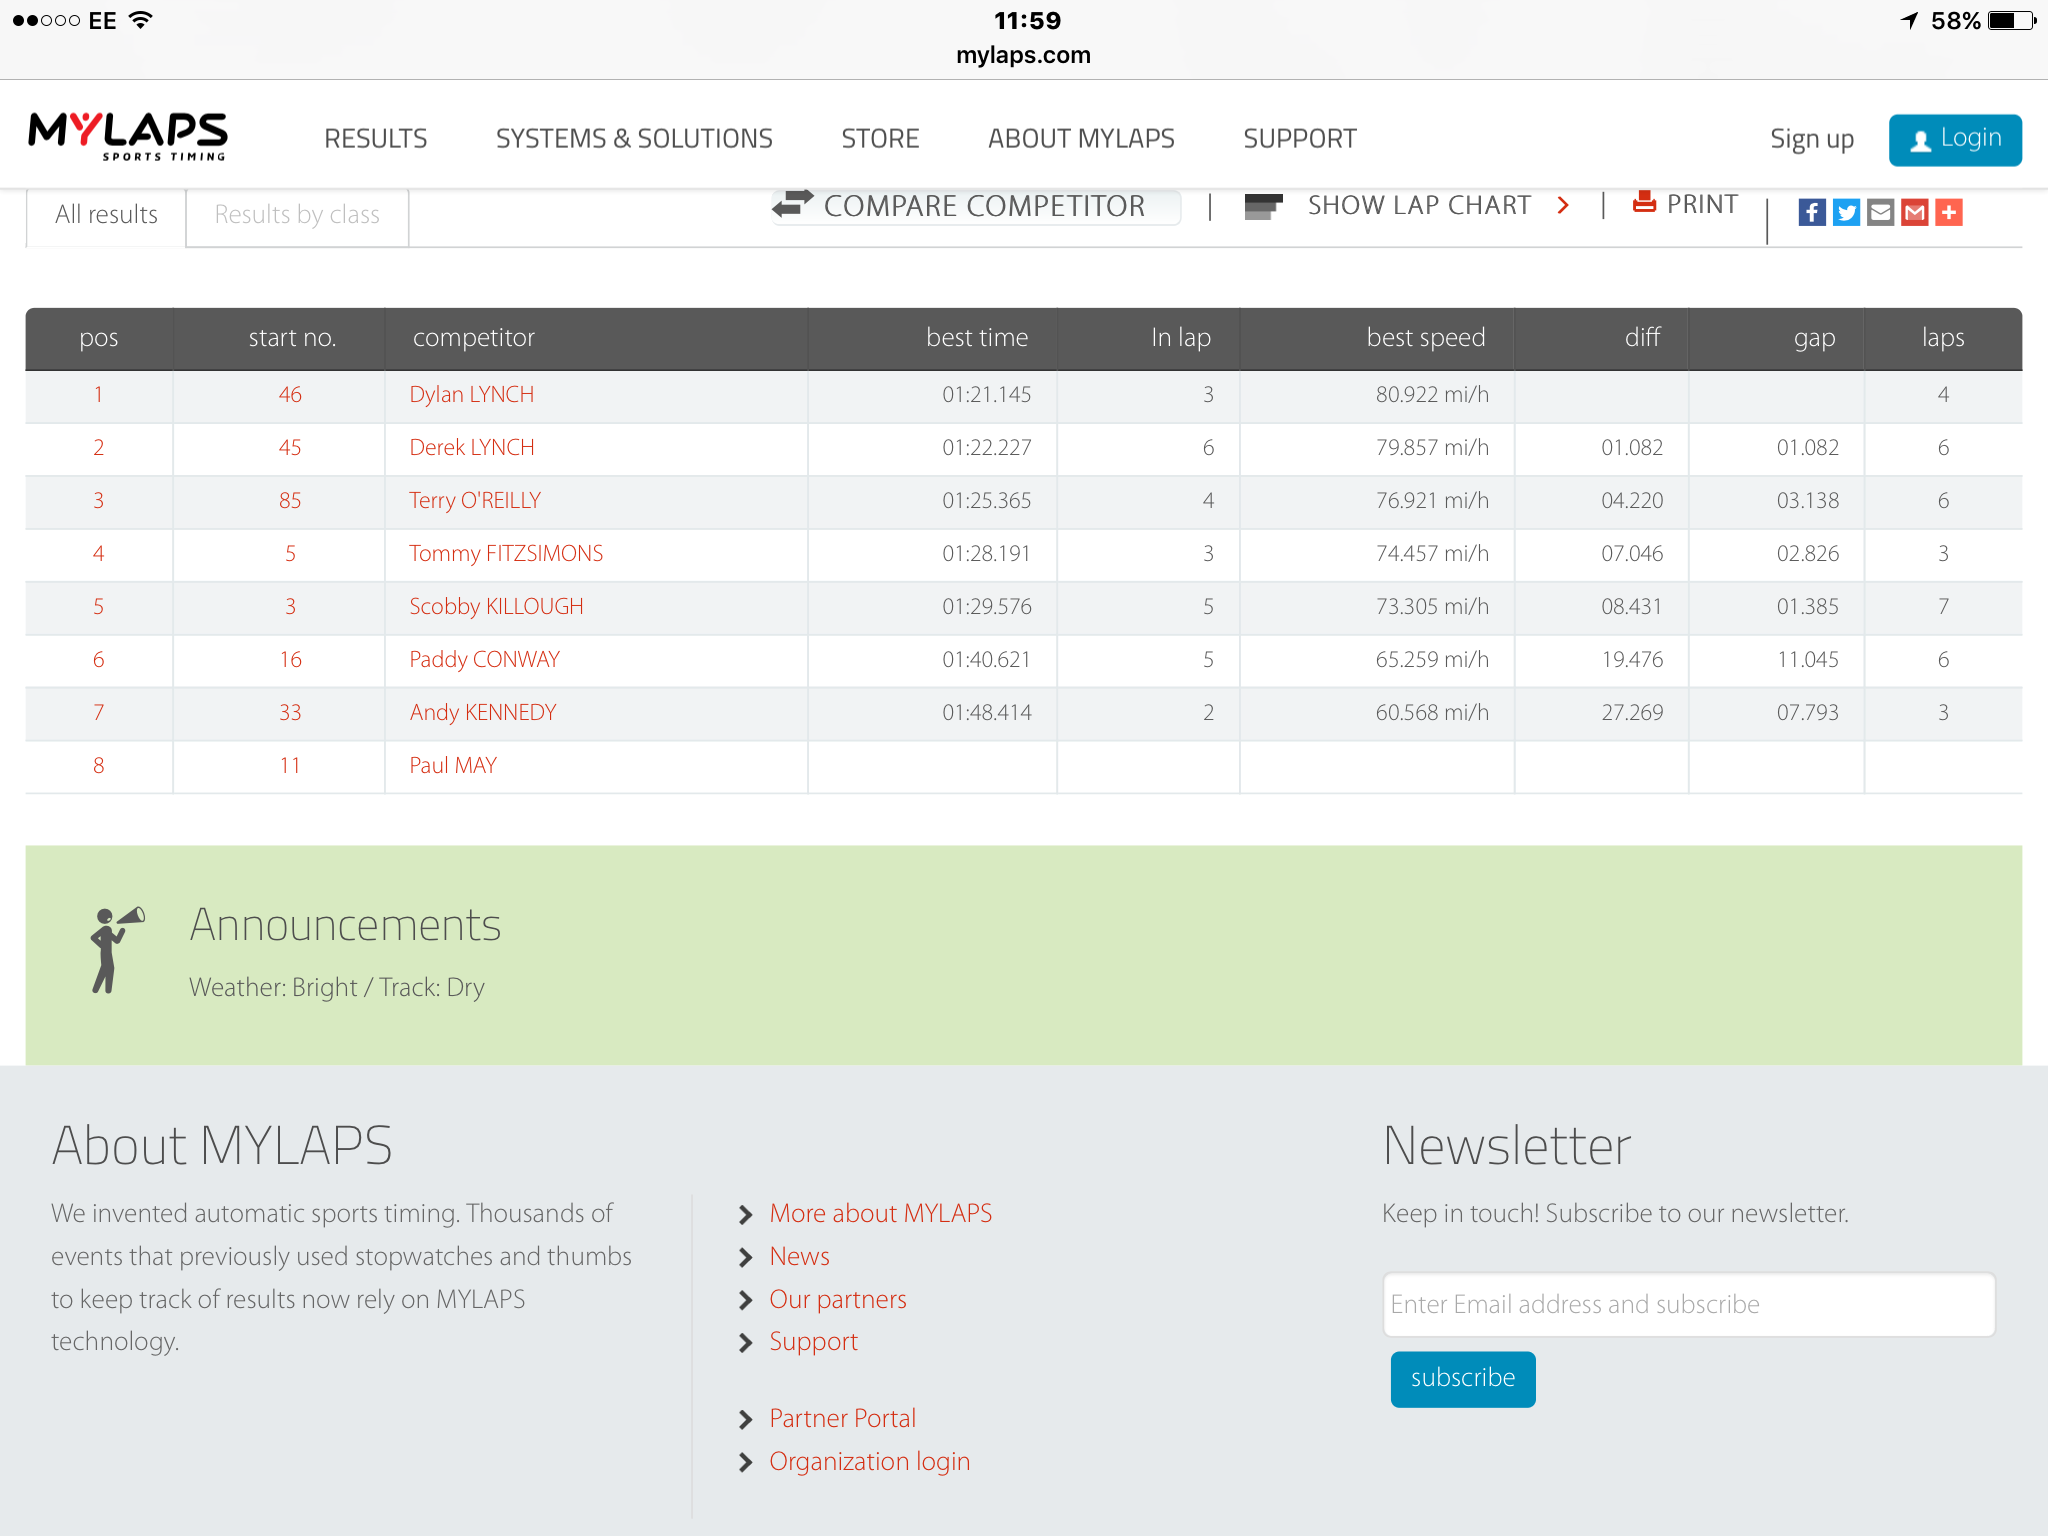Screen dimensions: 2048x1536
Task: Click start number 85
Action: click(x=290, y=500)
